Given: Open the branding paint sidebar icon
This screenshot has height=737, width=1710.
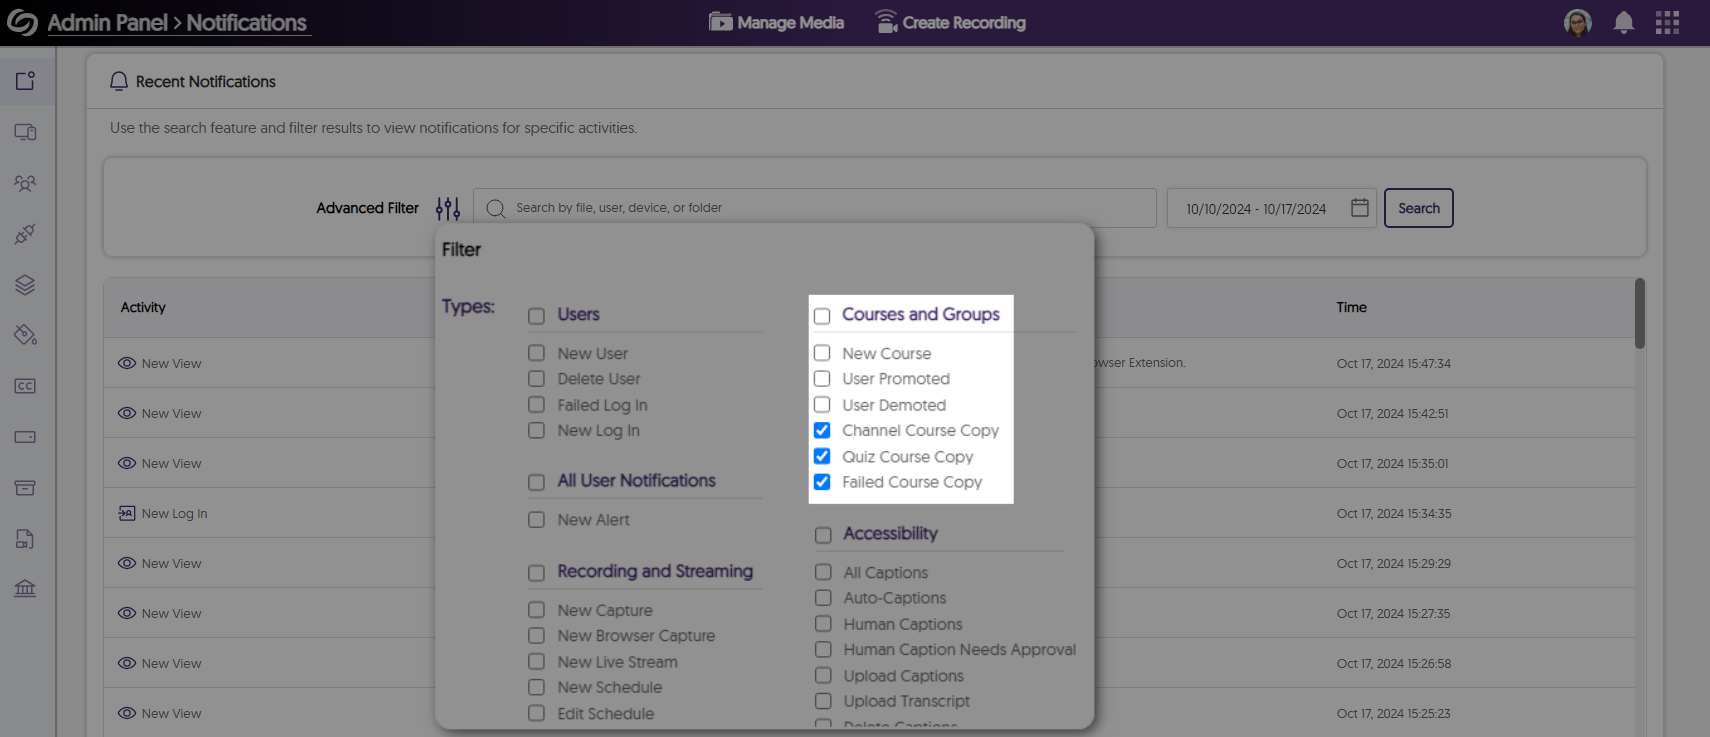Looking at the screenshot, I should pos(25,335).
